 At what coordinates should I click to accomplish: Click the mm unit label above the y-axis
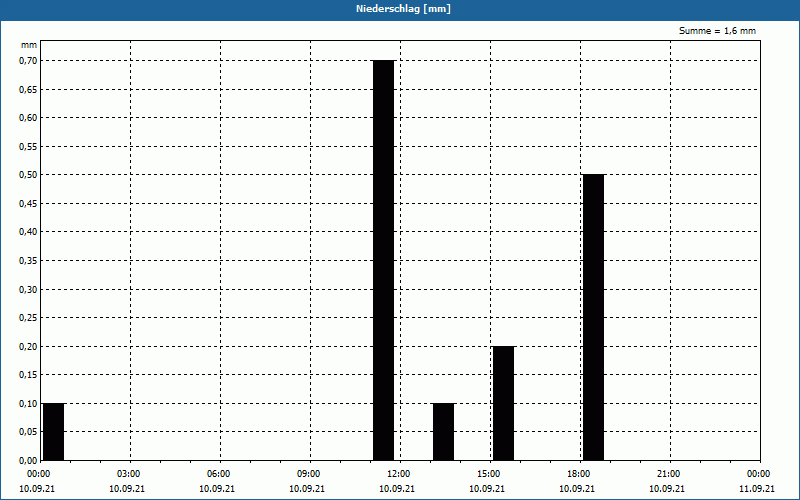point(29,45)
